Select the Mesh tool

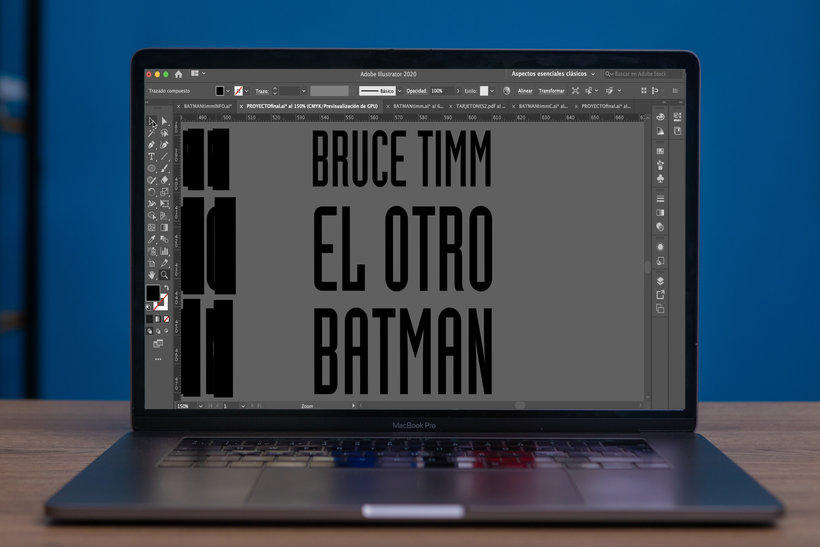pos(152,227)
